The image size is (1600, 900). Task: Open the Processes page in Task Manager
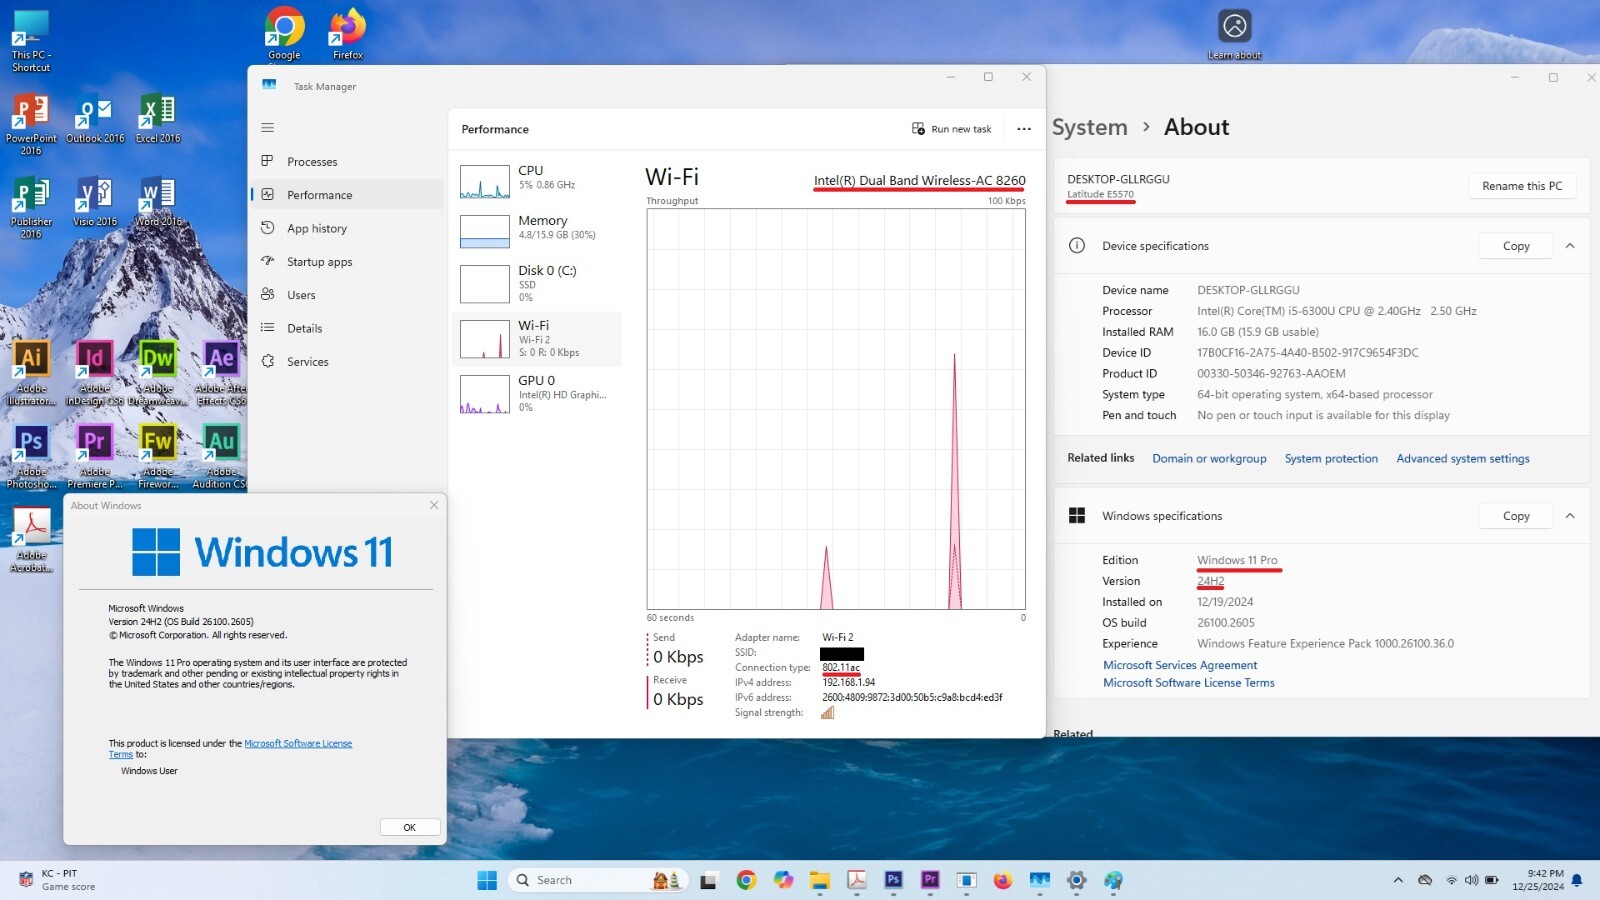click(347, 162)
